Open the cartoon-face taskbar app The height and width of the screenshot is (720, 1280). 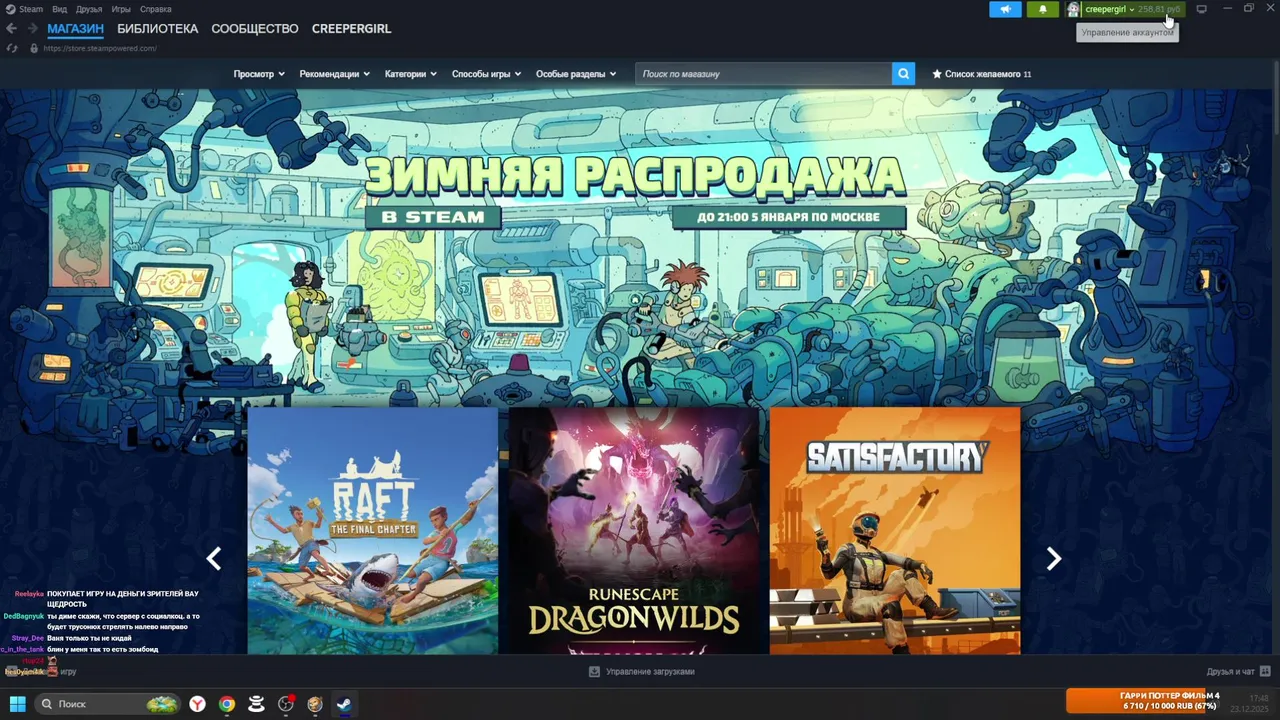(x=315, y=704)
